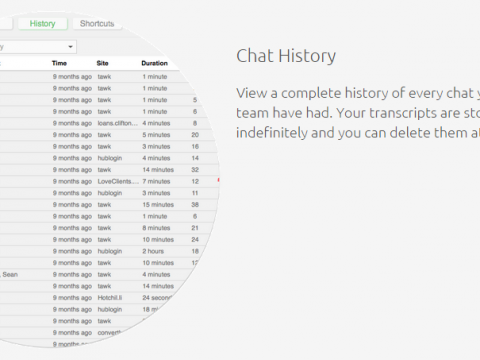
Task: Open the hublogin 2 hours chat
Action: (x=103, y=251)
